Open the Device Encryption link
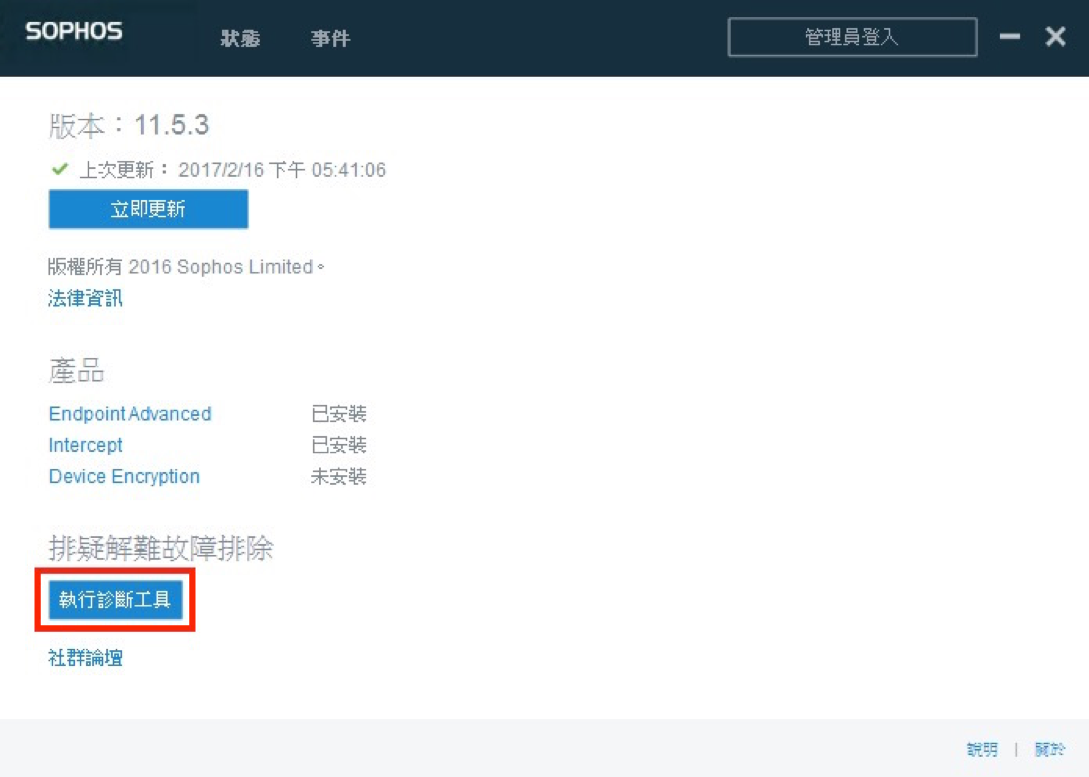1089x777 pixels. point(124,476)
